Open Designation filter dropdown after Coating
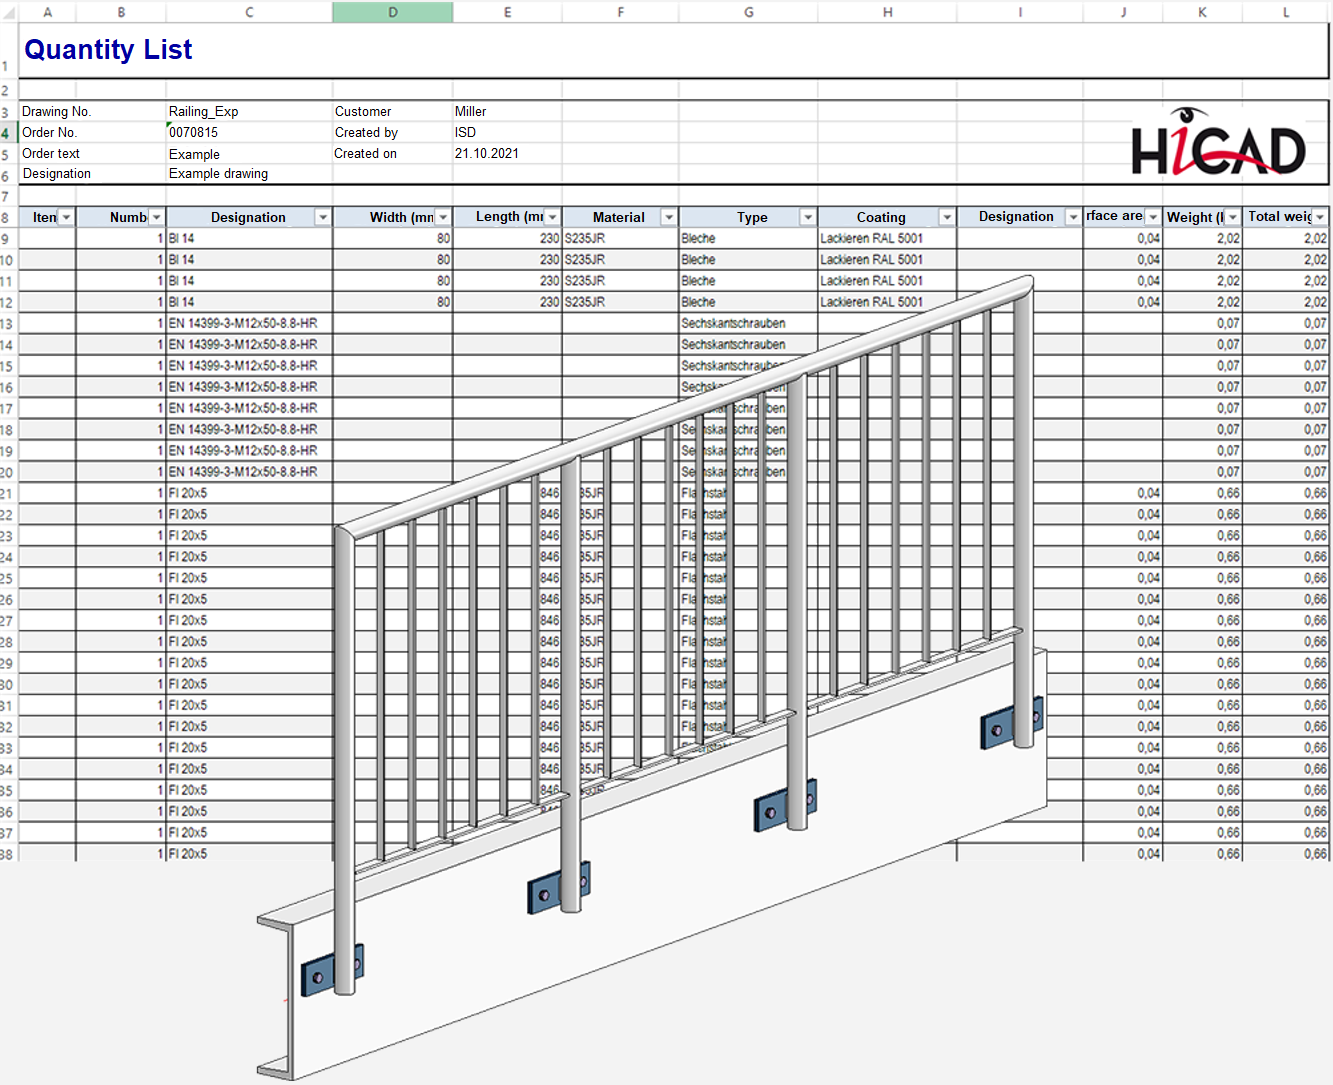This screenshot has height=1085, width=1333. pos(1073,217)
